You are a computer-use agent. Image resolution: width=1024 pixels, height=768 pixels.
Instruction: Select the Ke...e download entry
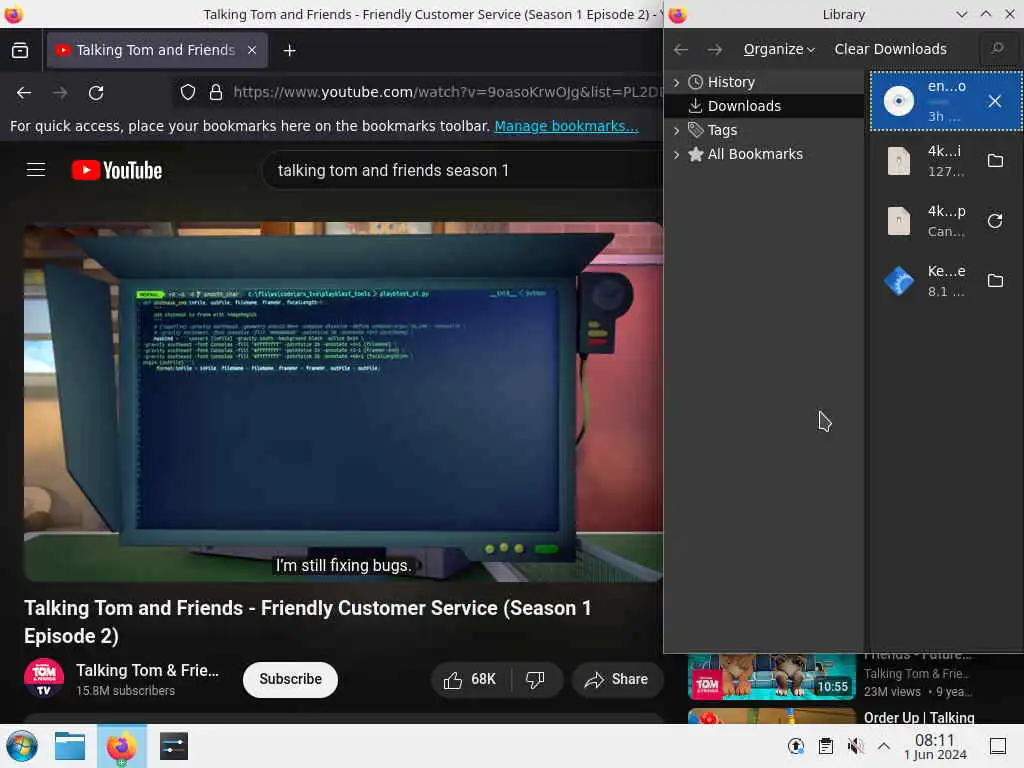click(x=946, y=281)
